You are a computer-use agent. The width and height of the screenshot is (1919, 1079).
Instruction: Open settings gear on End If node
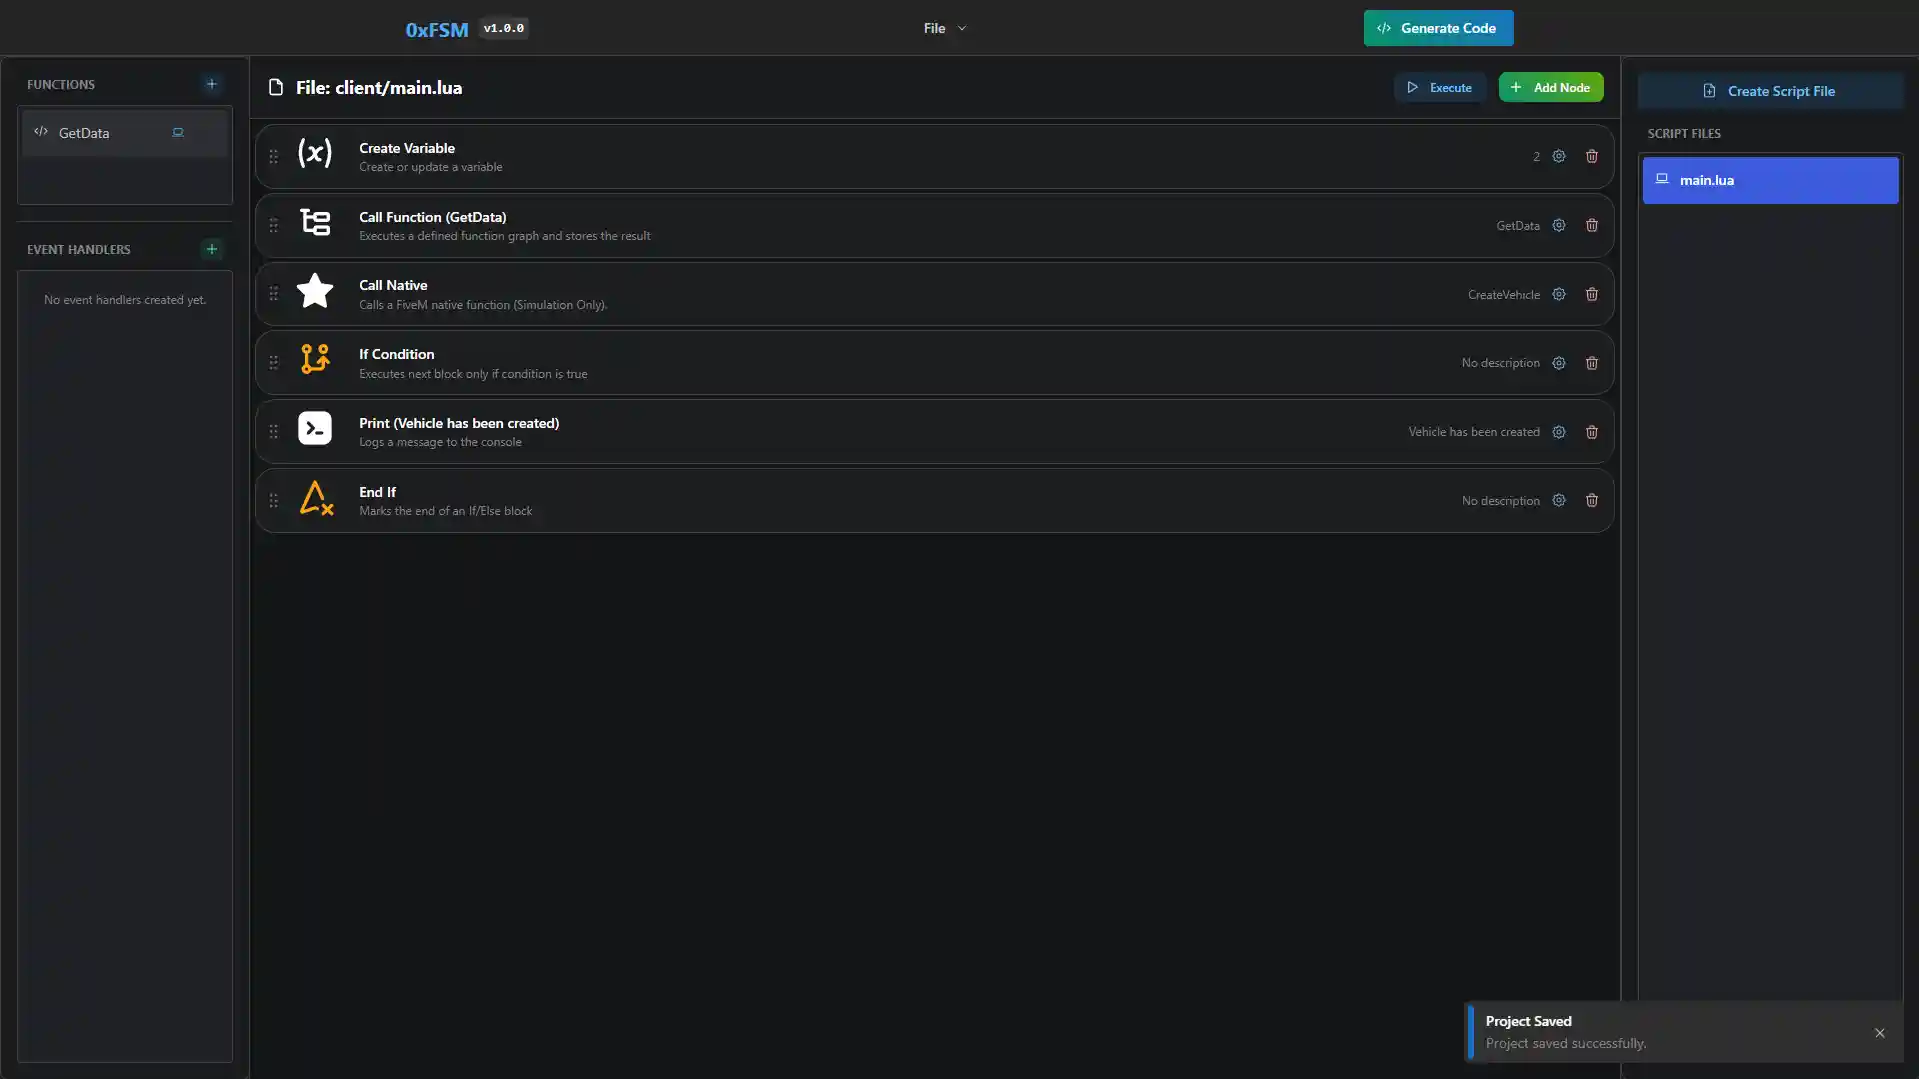pos(1558,500)
